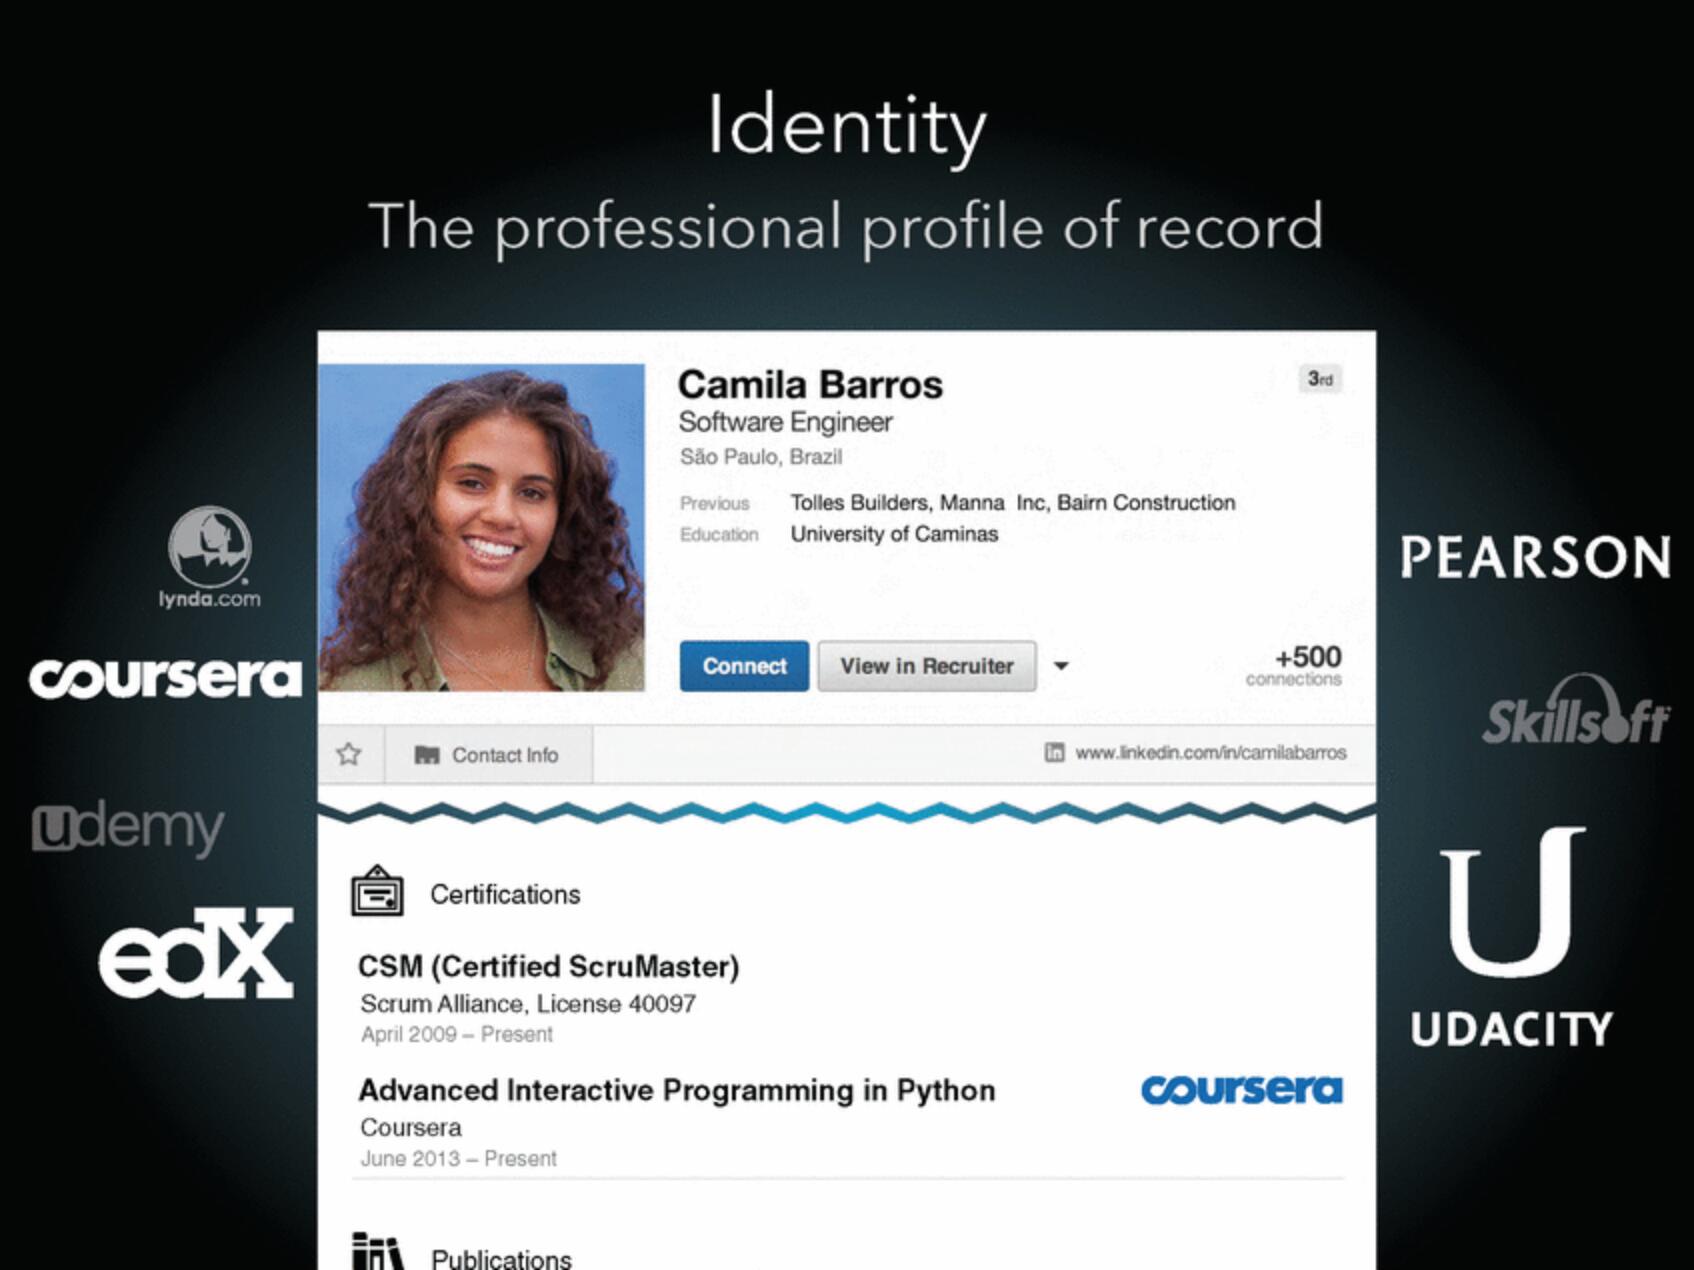Click the Publications heading
Screen dimensions: 1694x1270
point(501,1258)
